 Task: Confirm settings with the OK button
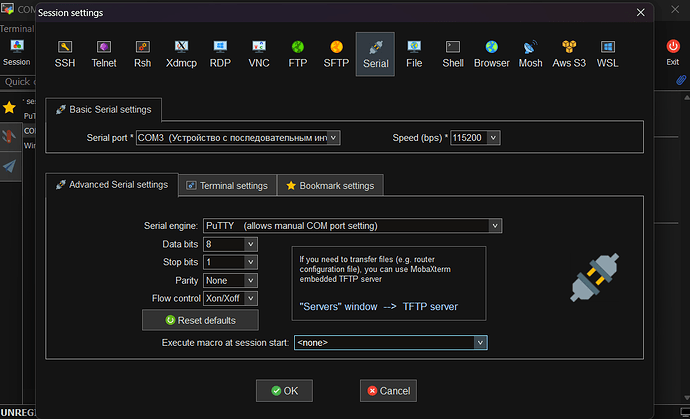(284, 391)
